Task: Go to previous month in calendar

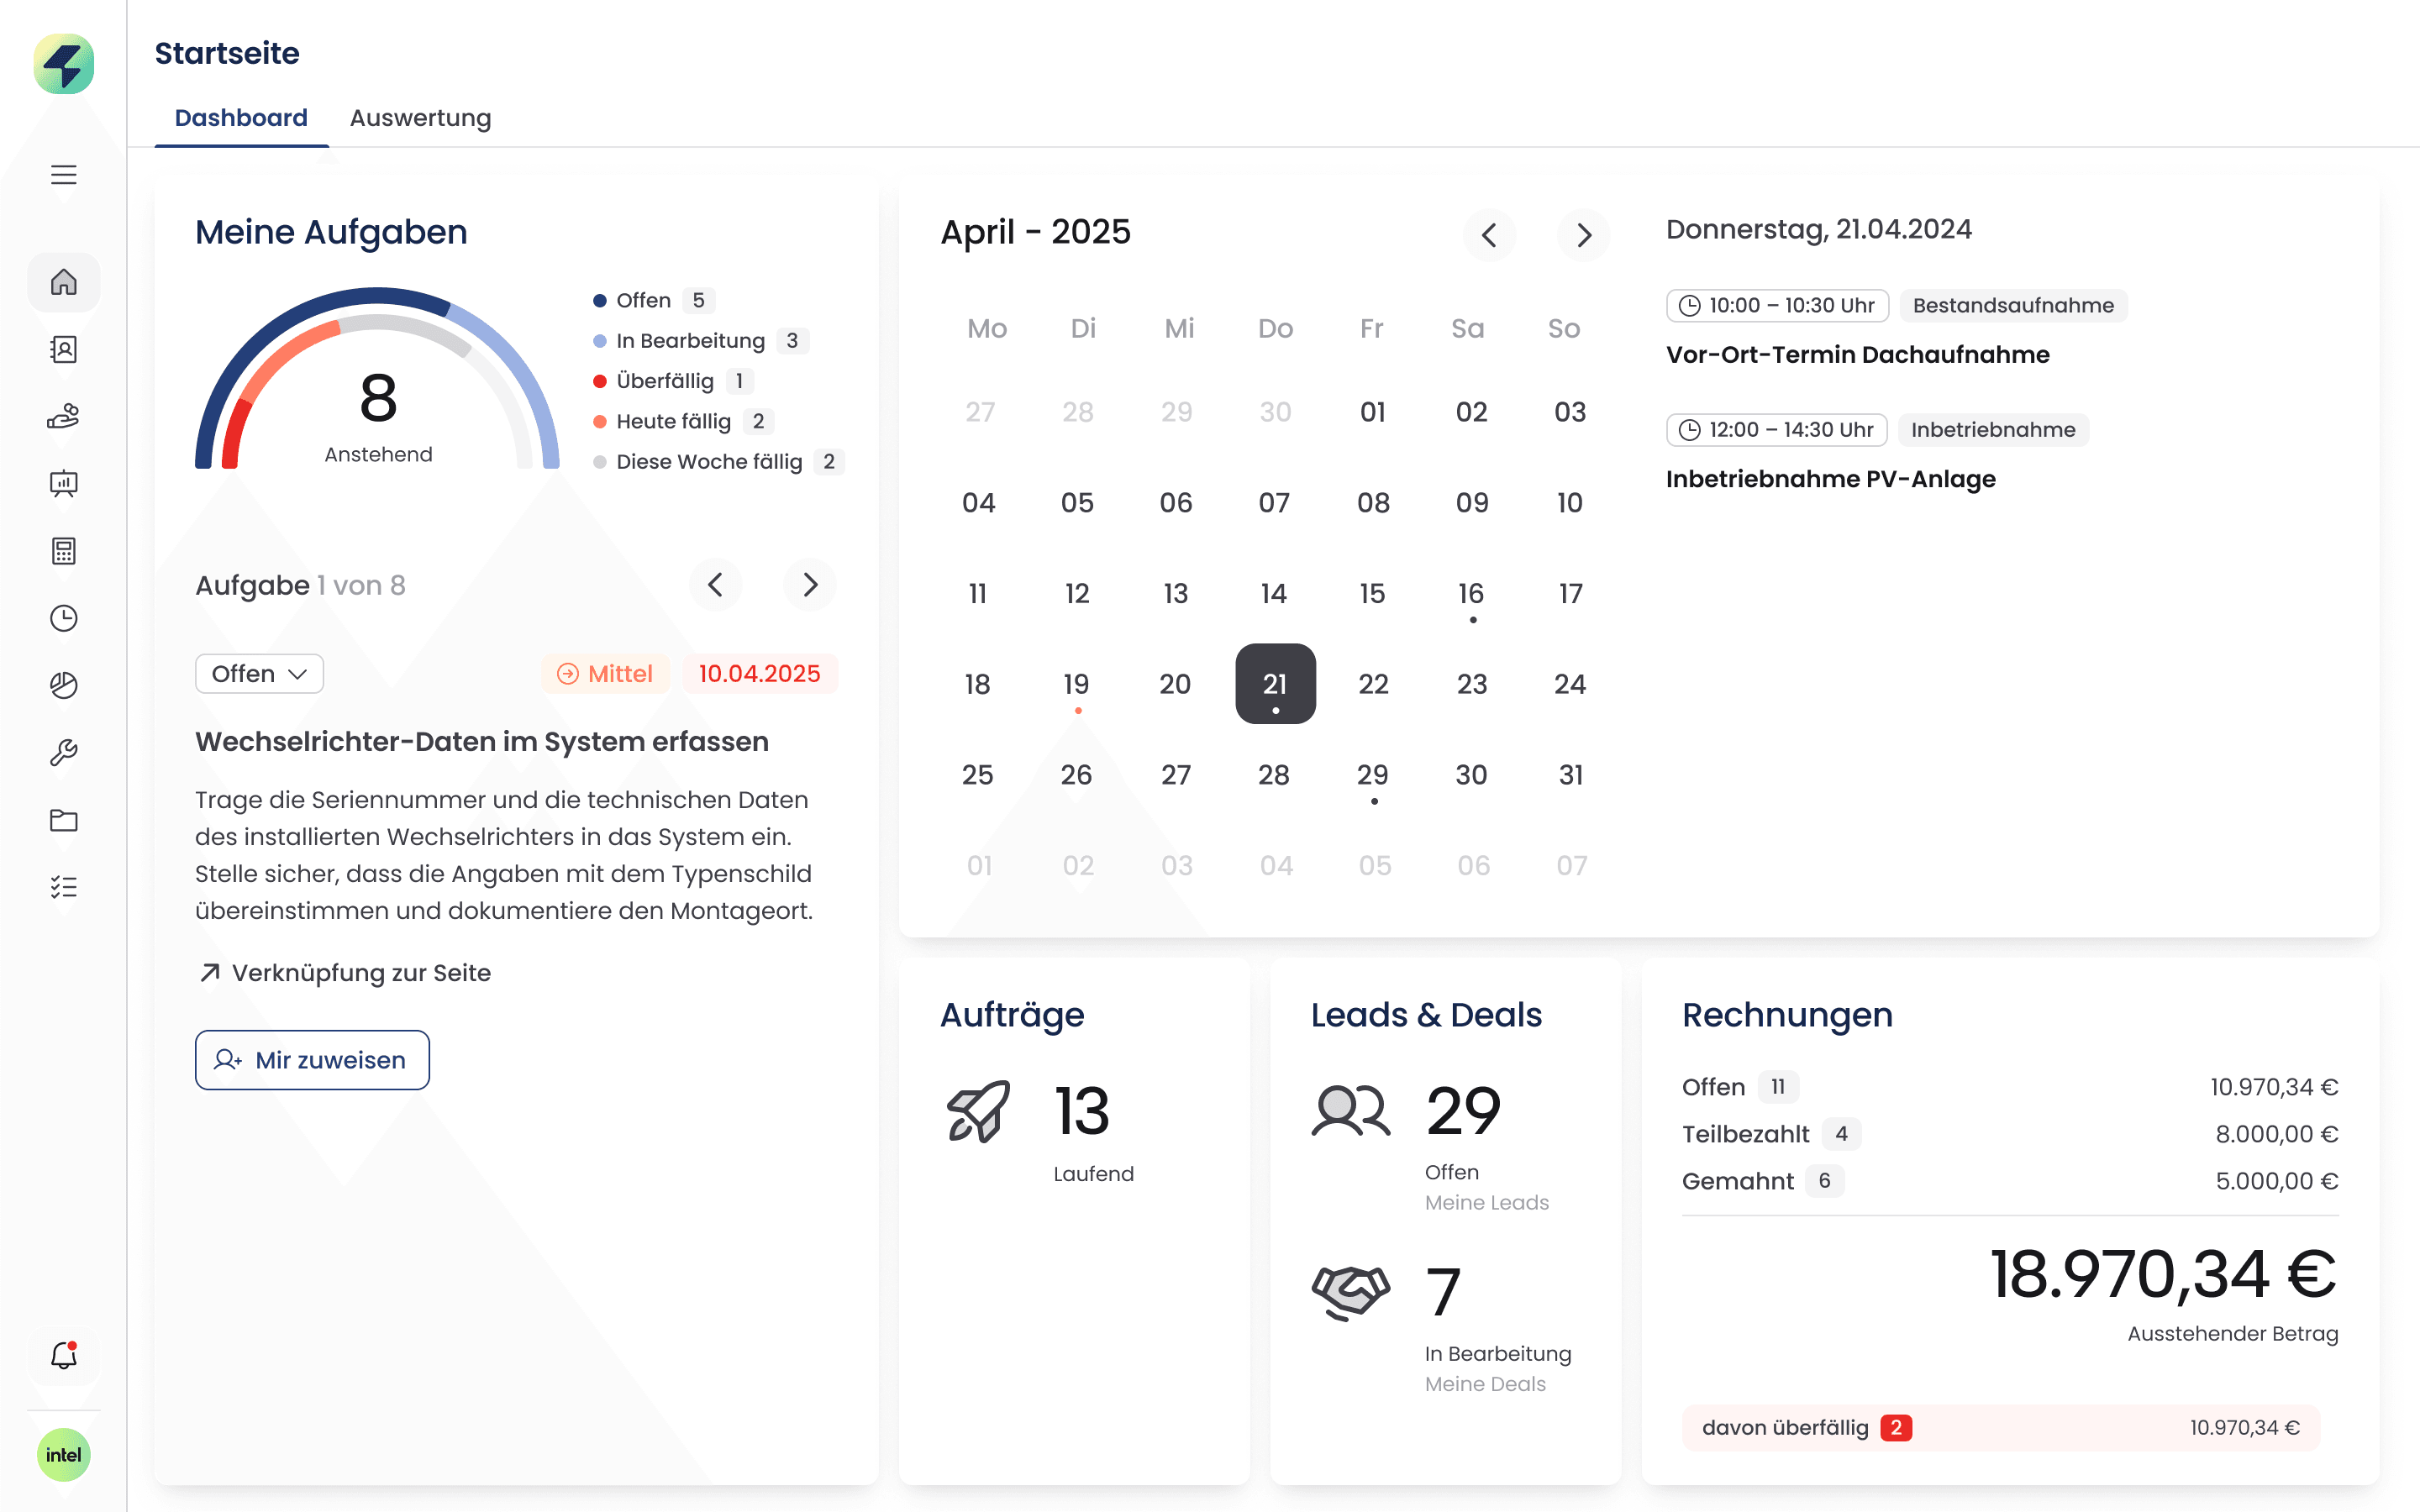Action: (x=1489, y=235)
